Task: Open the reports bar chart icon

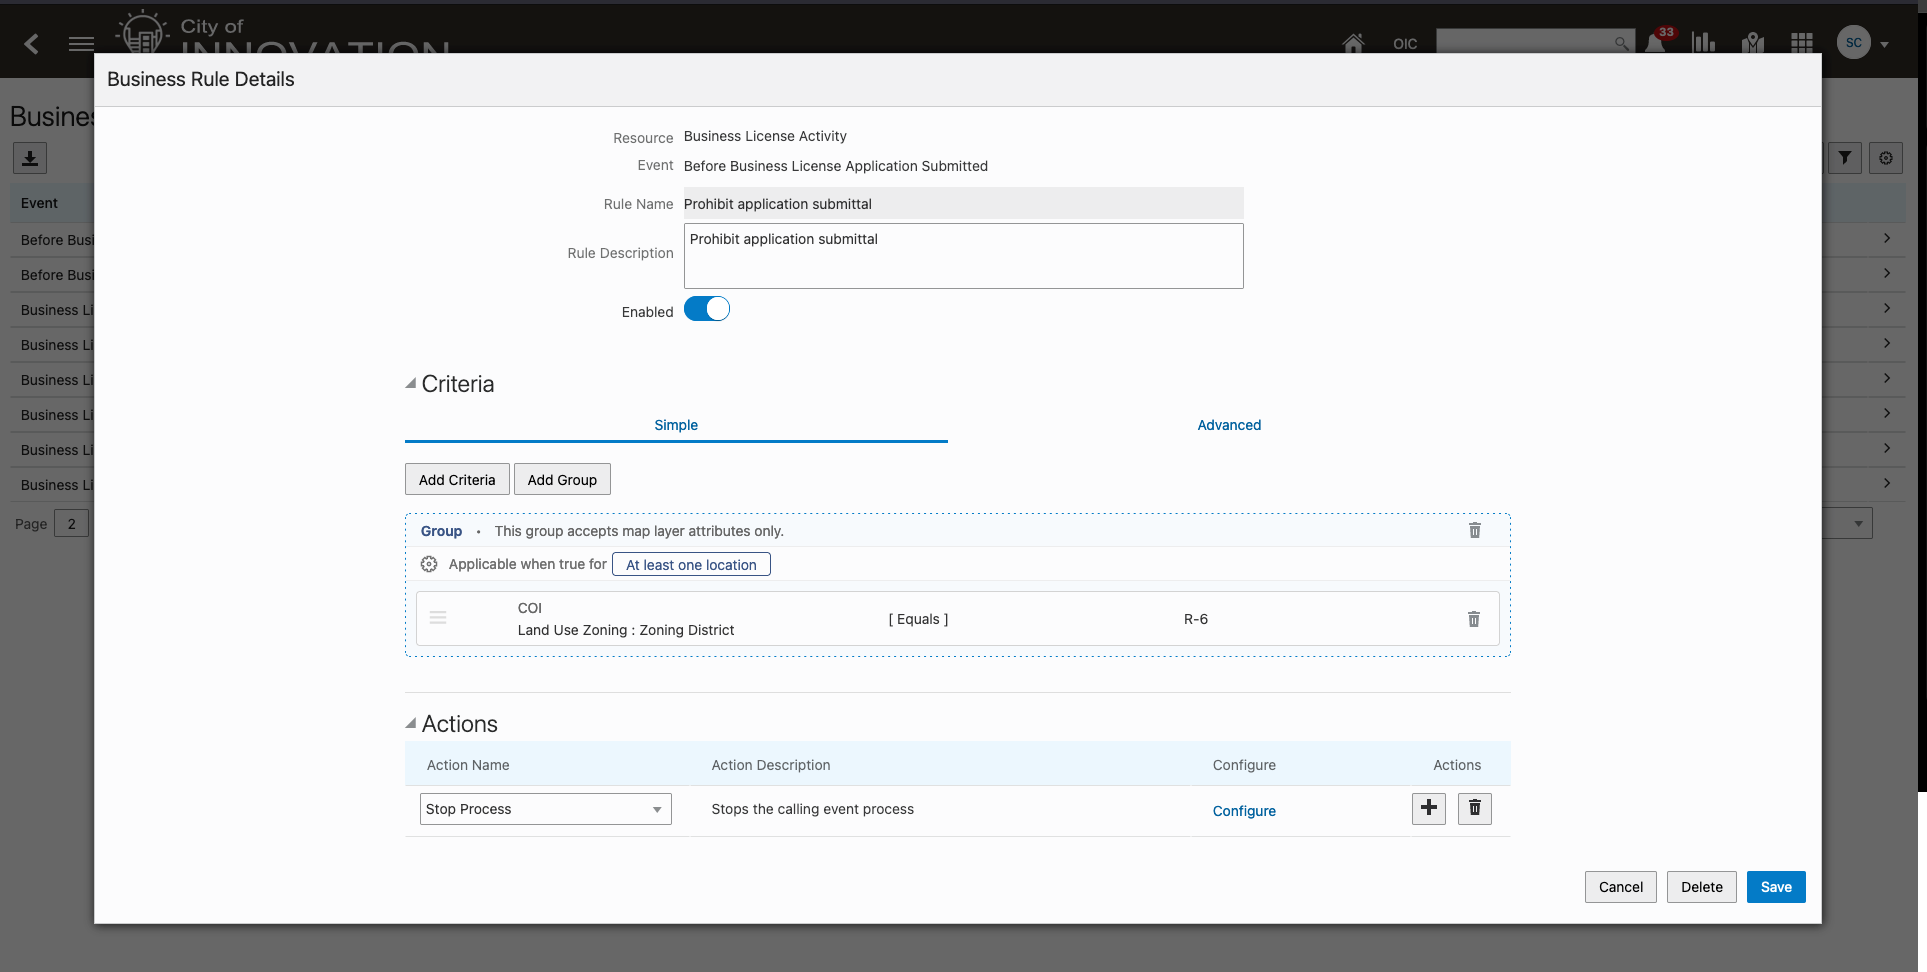Action: coord(1703,42)
